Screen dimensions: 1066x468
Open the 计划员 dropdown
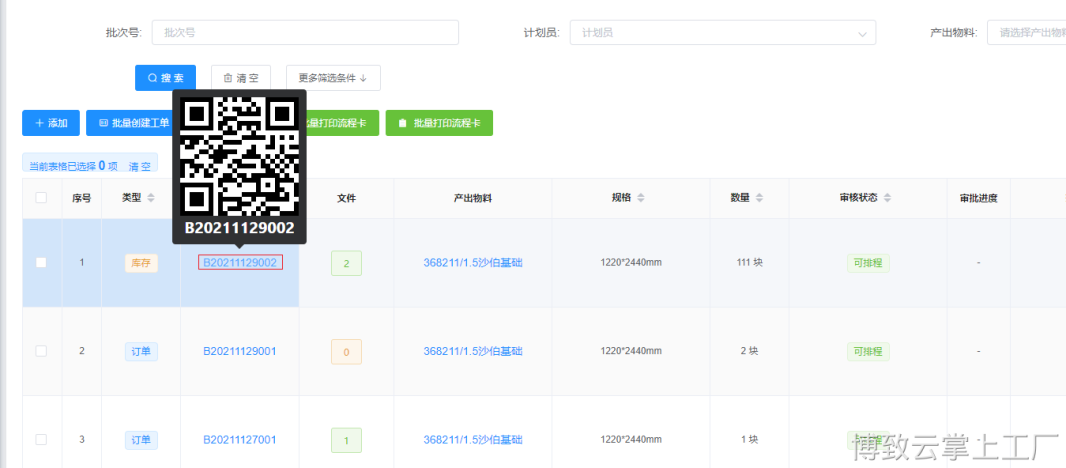point(723,33)
